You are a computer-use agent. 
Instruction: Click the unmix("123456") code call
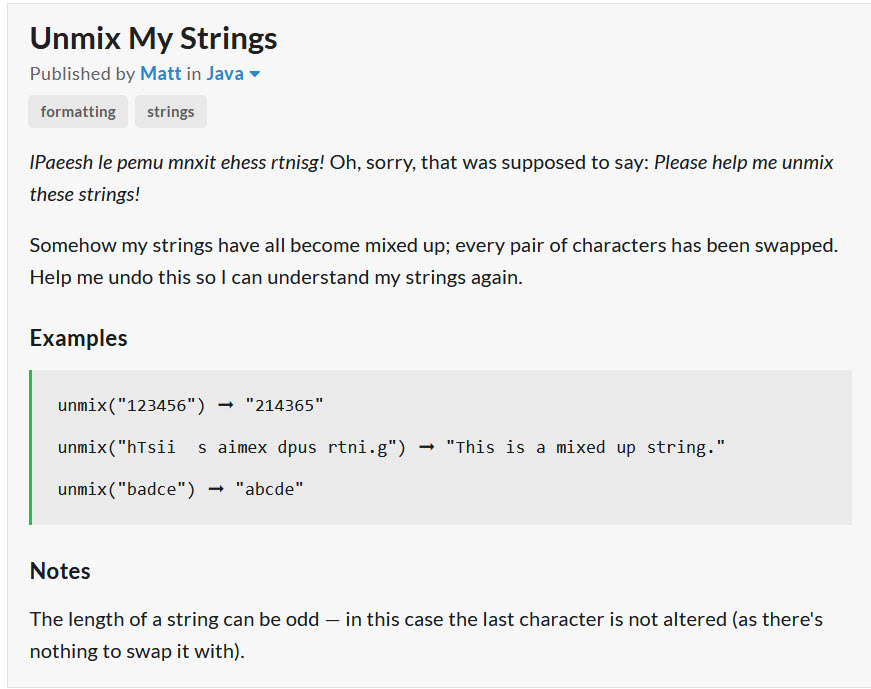tap(132, 406)
